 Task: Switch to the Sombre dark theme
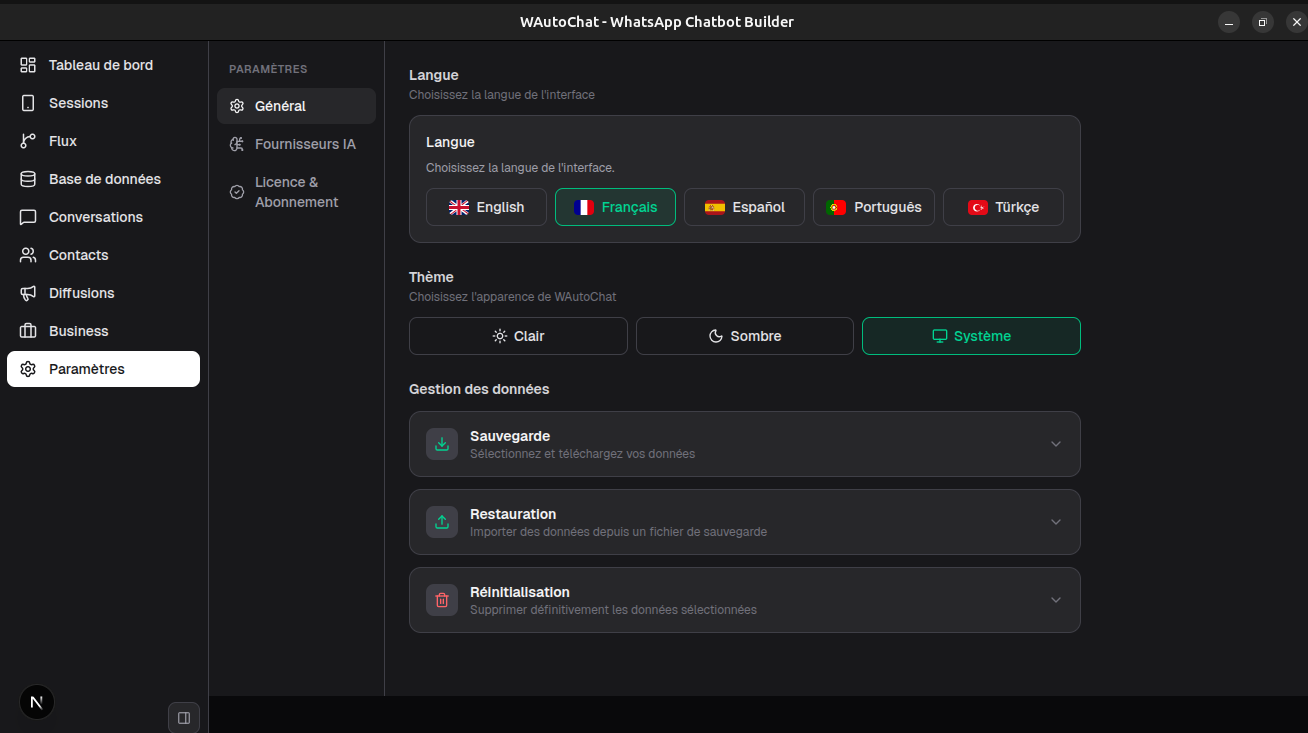pyautogui.click(x=745, y=336)
